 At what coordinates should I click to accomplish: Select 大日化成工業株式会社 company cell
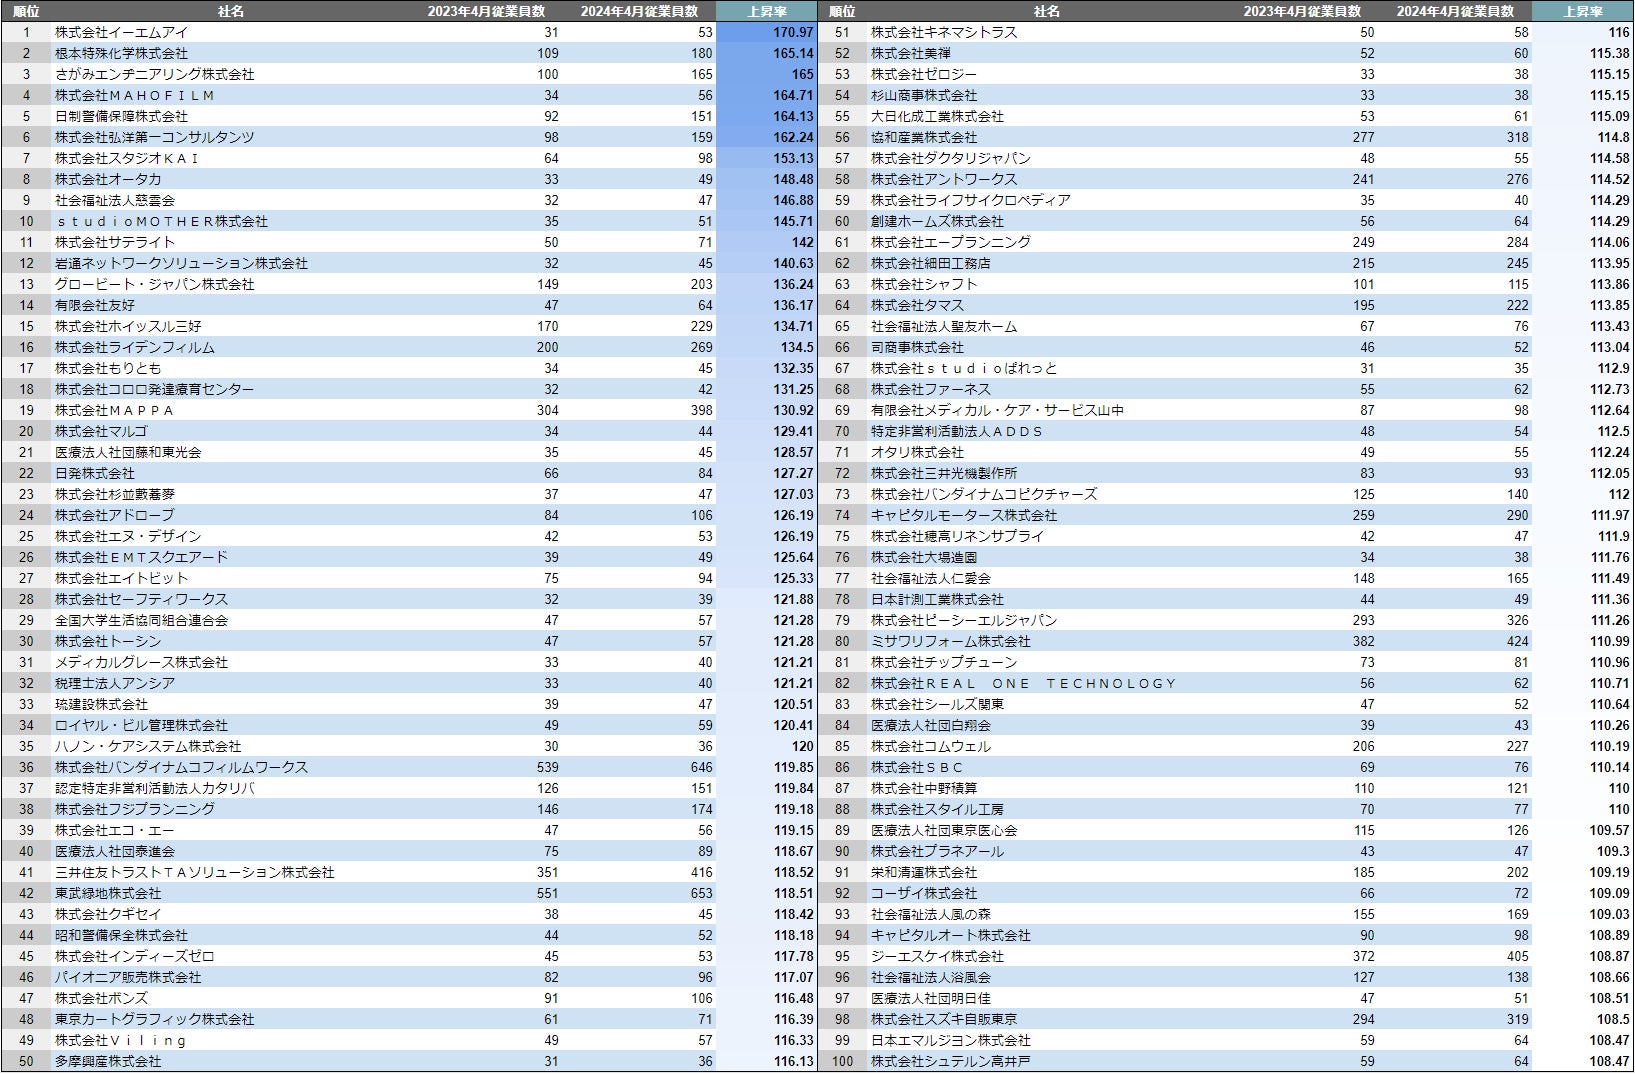pos(937,116)
